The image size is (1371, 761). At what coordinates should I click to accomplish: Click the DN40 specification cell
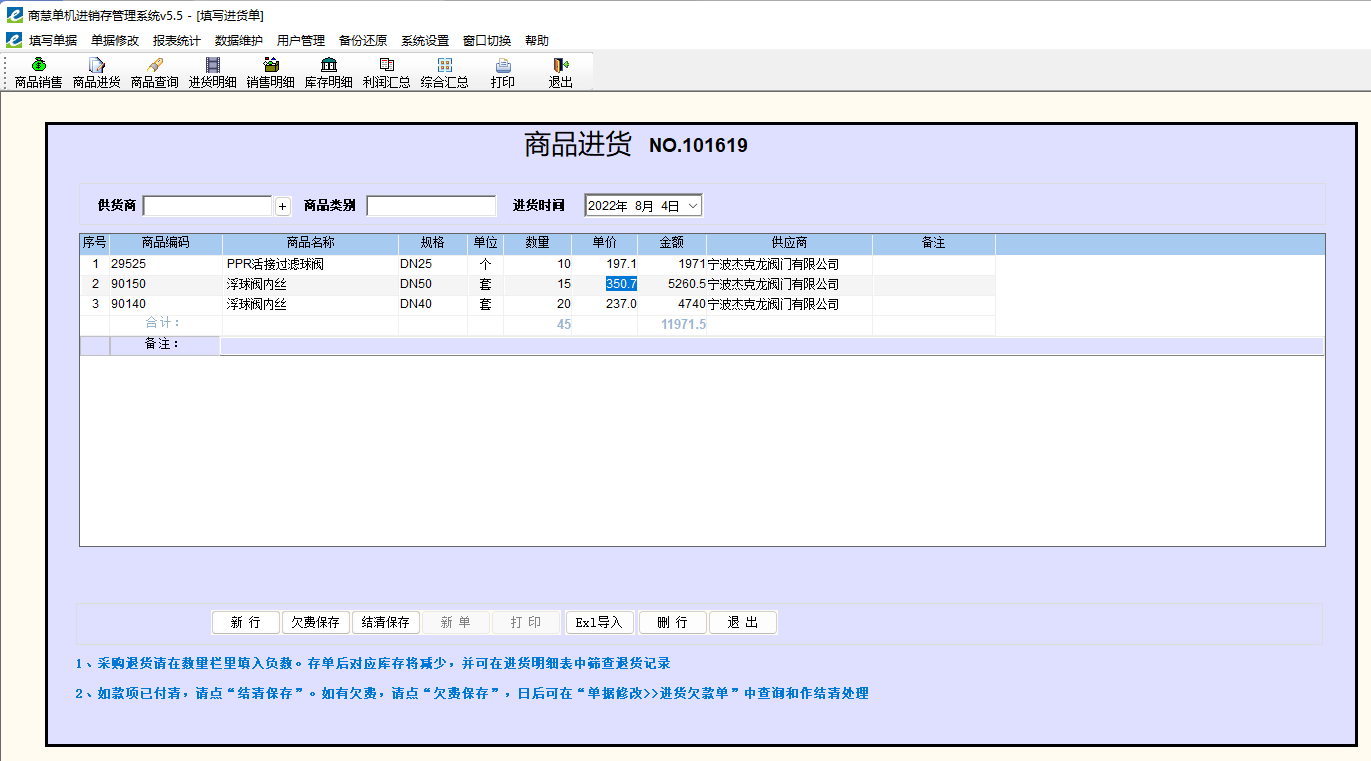(x=433, y=304)
